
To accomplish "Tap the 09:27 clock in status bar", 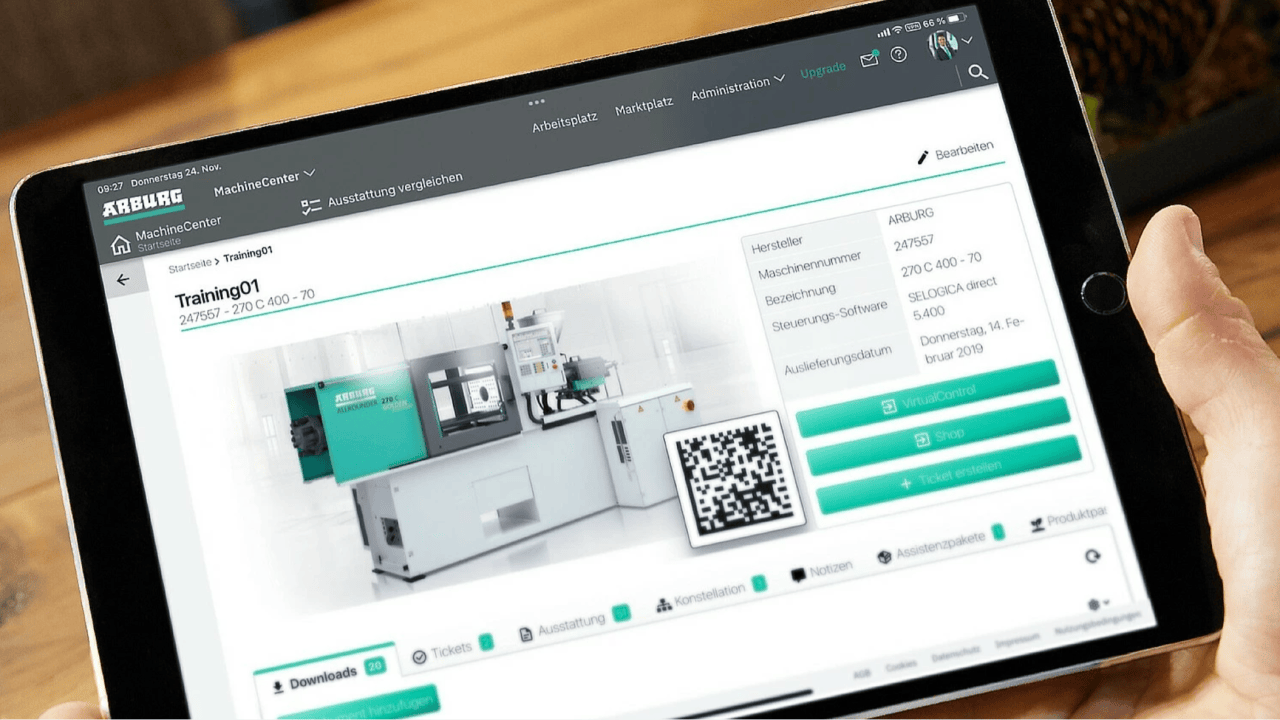I will point(110,188).
